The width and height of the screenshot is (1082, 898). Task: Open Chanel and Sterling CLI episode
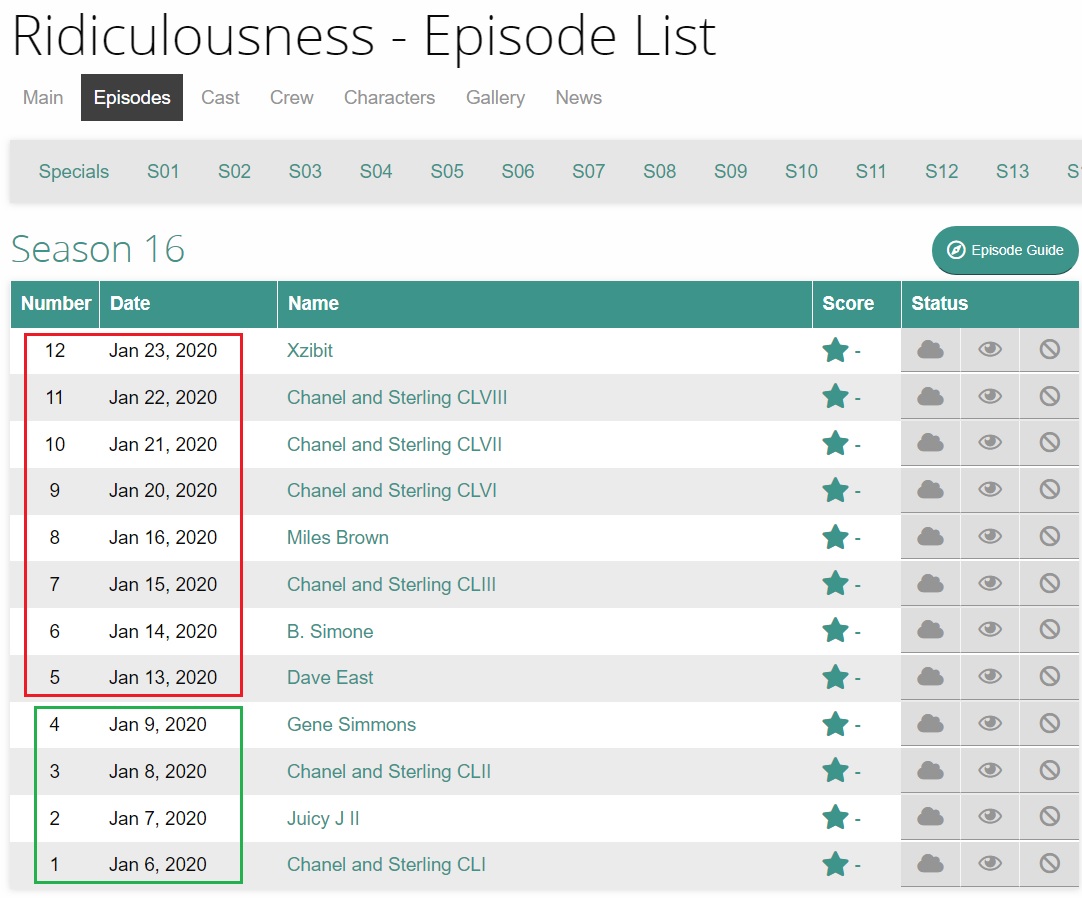click(x=386, y=864)
